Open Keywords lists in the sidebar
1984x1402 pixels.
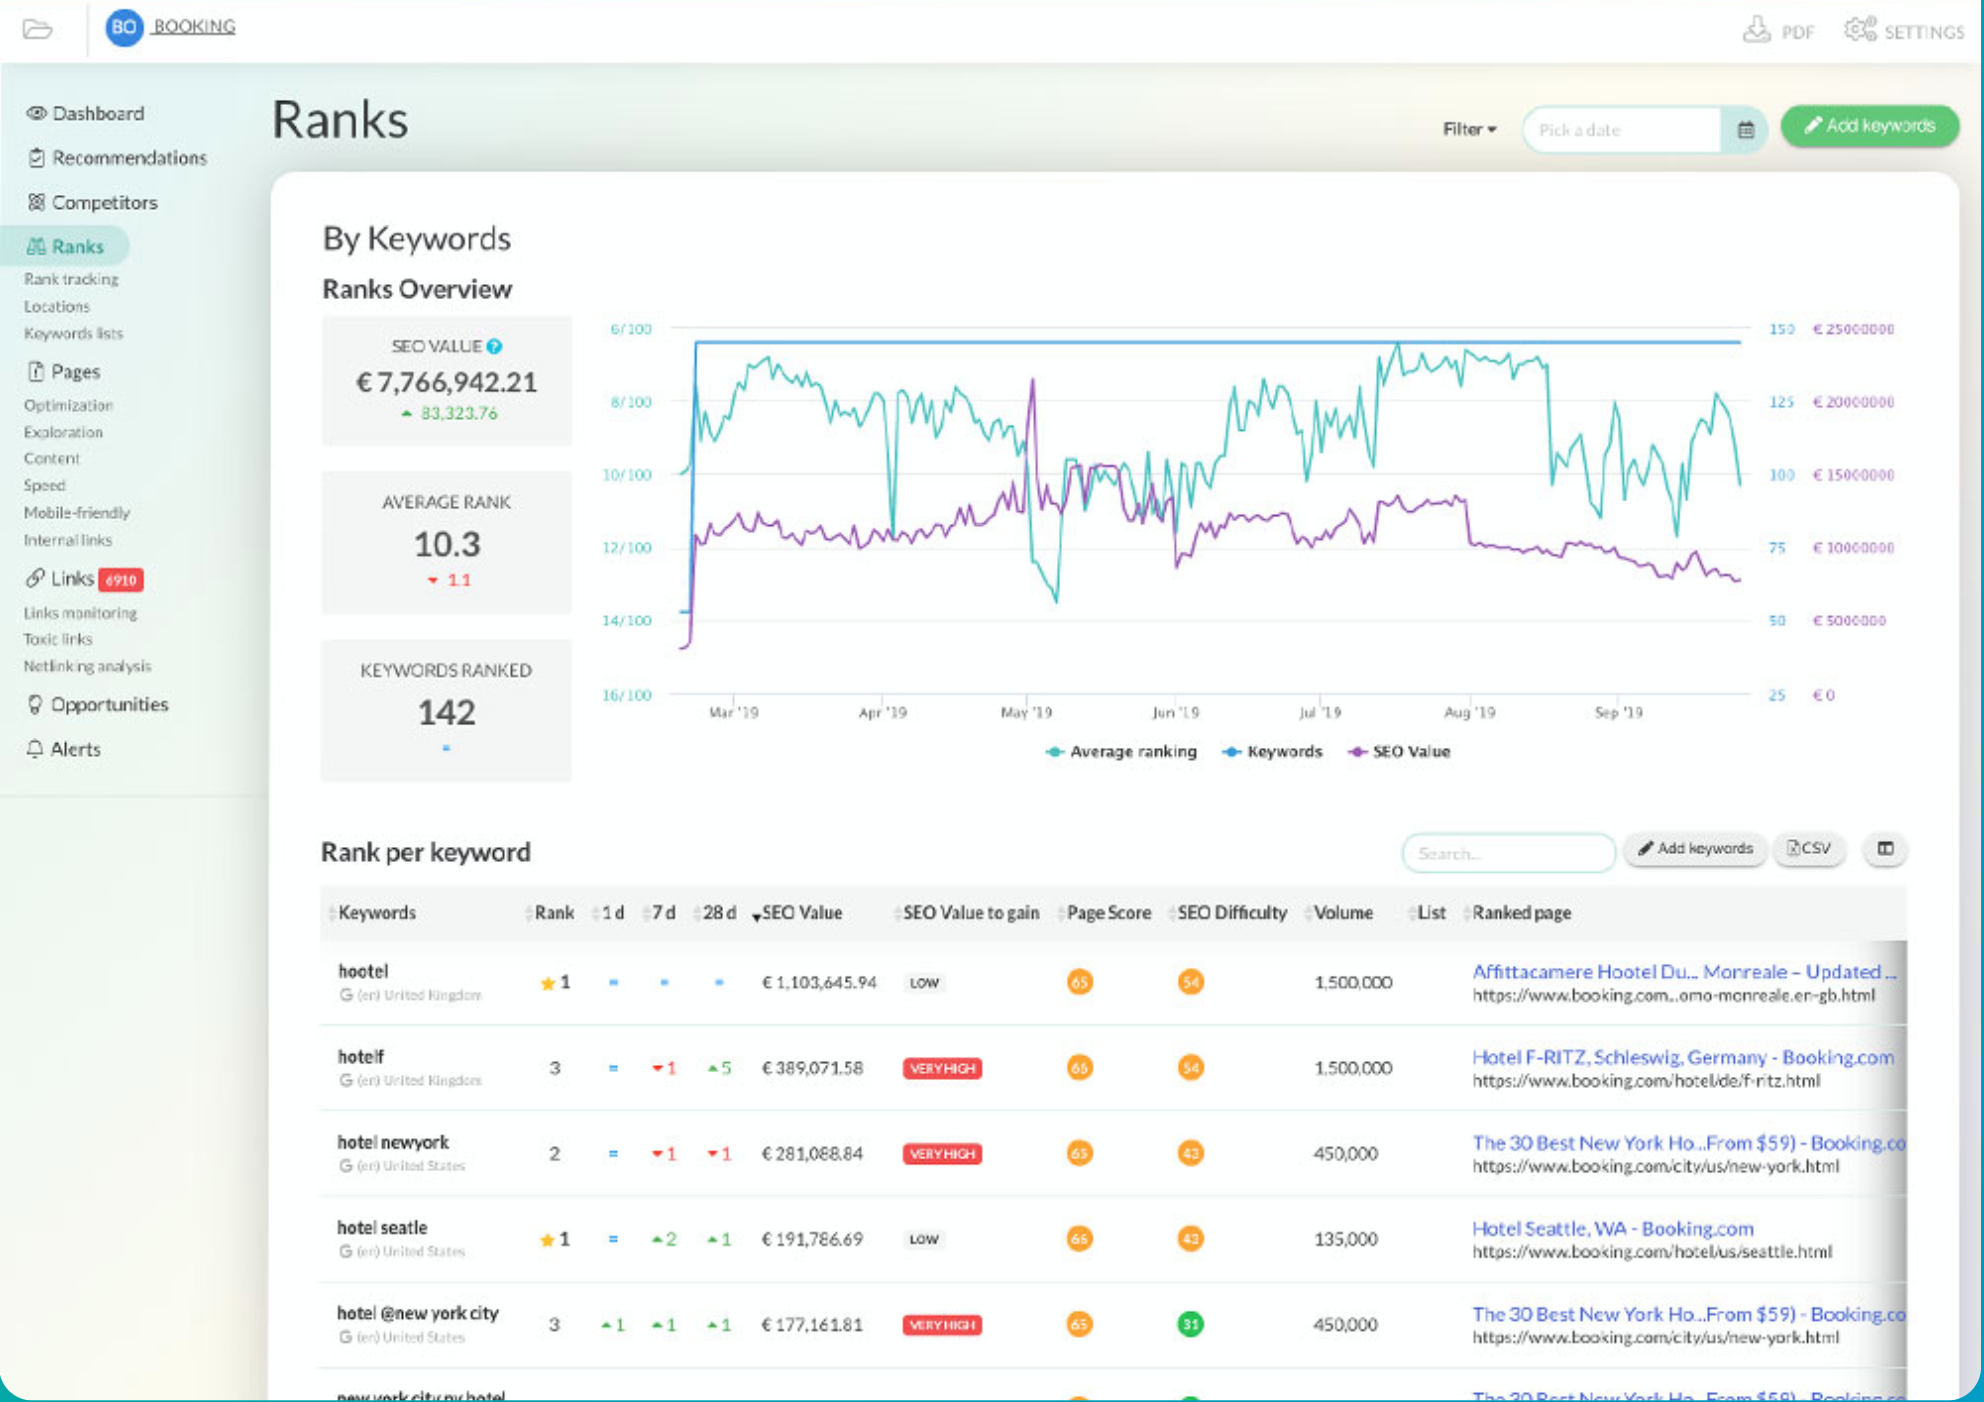point(73,333)
